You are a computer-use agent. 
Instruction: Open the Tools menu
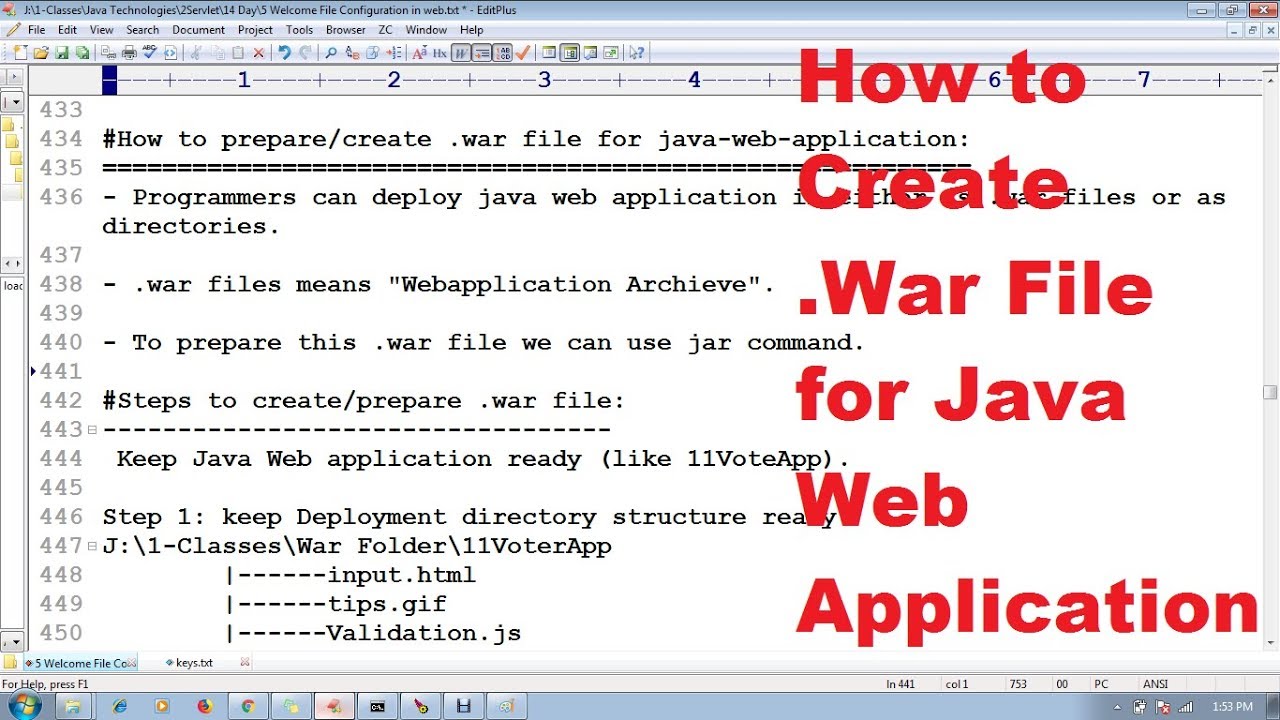pyautogui.click(x=300, y=30)
